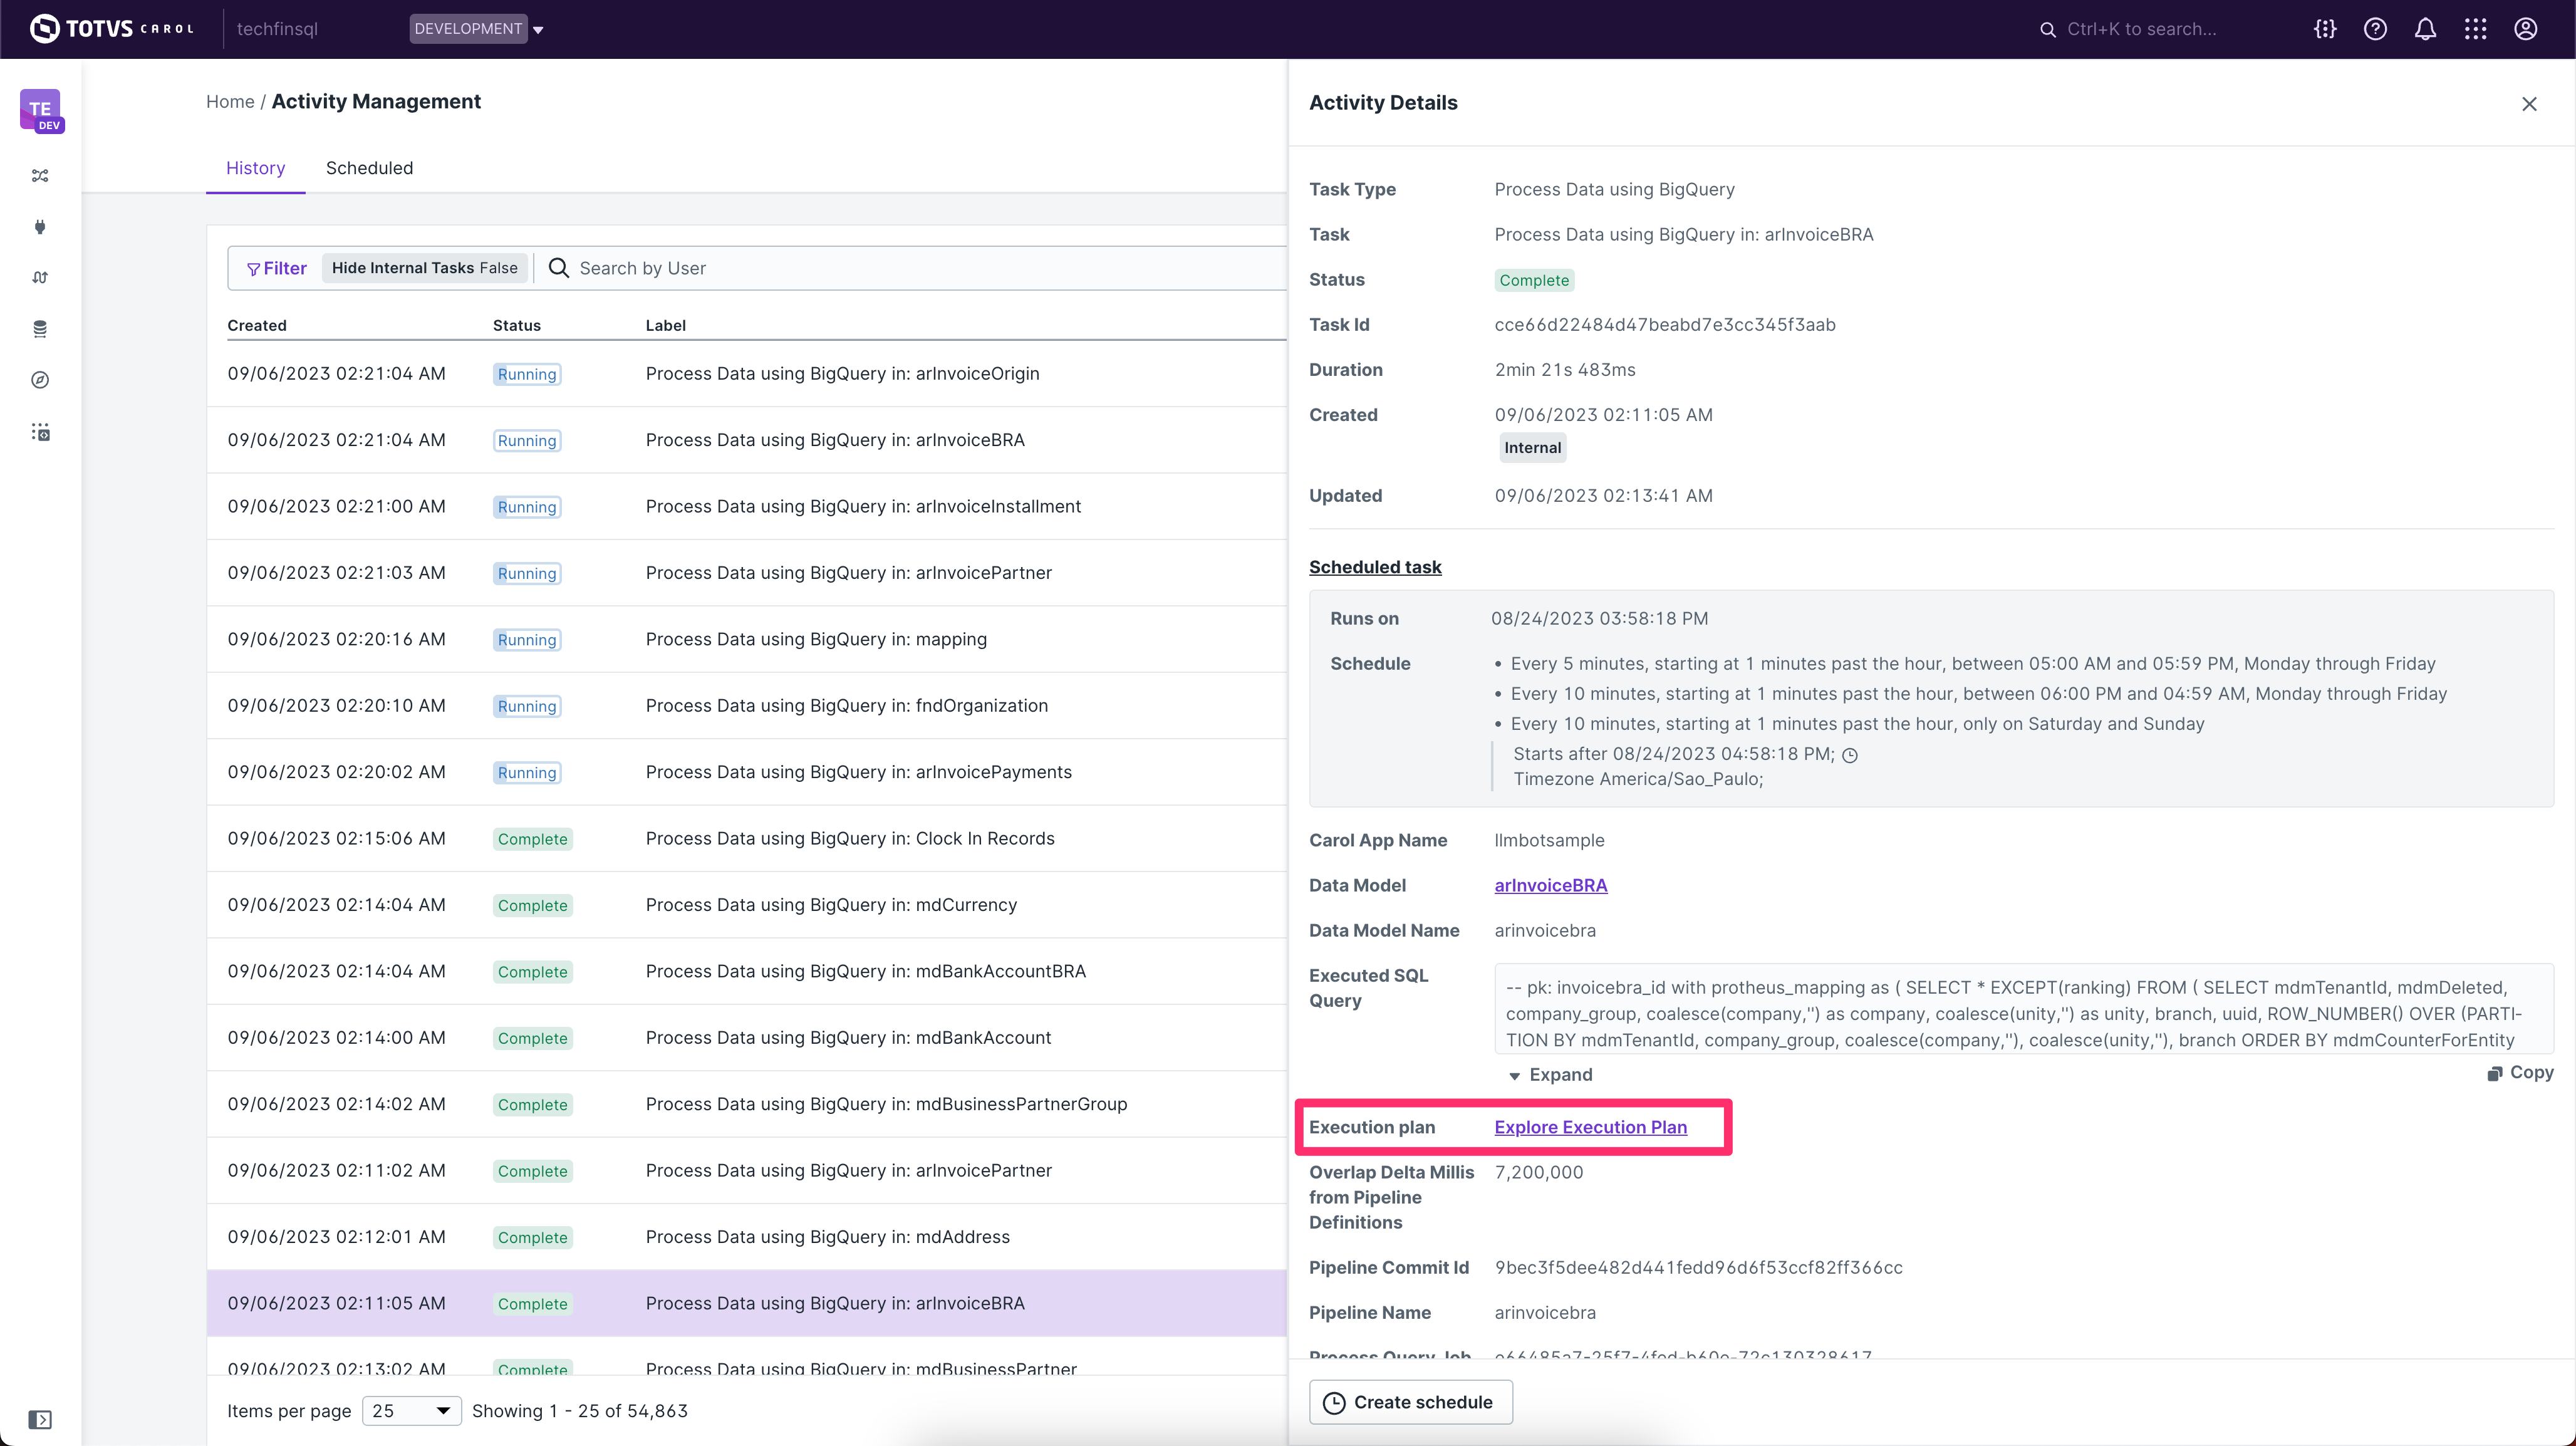Click the Hide Internal Tasks False chip

tap(424, 268)
